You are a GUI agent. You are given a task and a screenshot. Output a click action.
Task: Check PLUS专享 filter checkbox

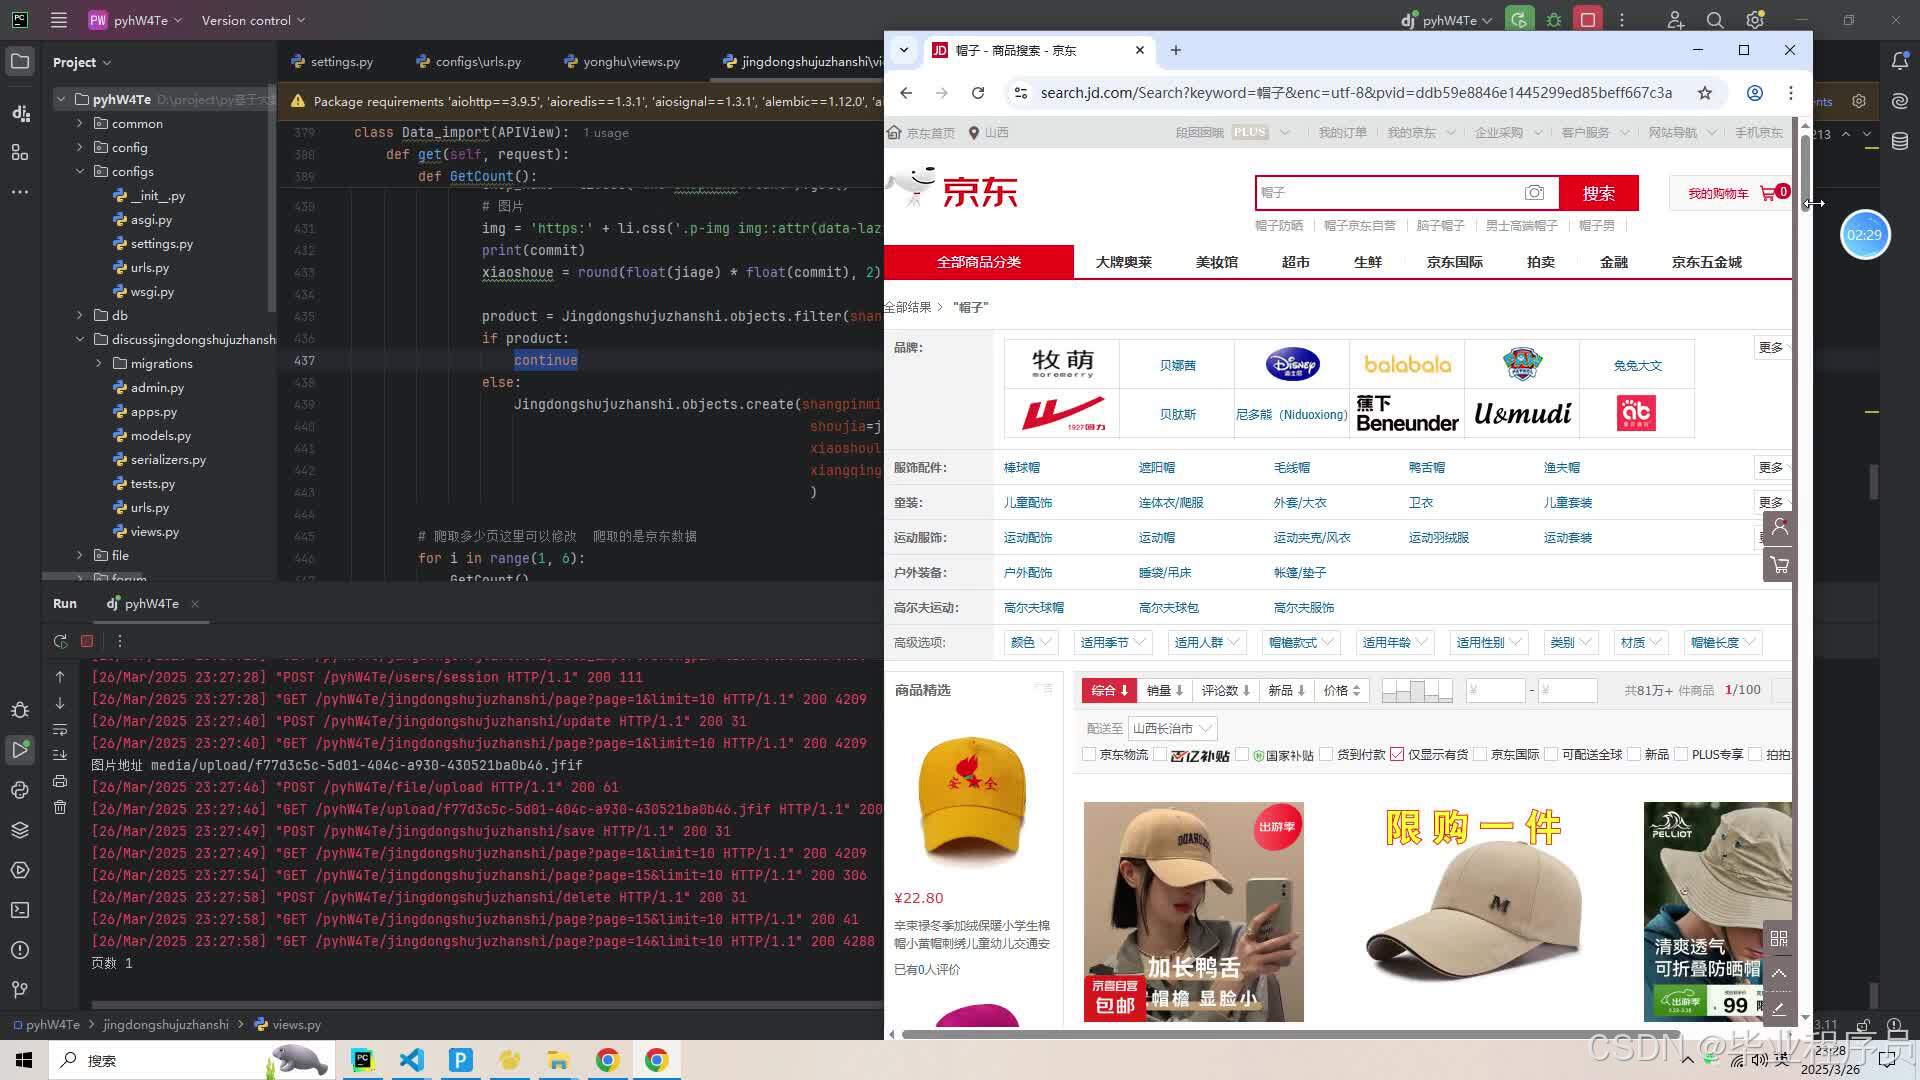pos(1681,754)
